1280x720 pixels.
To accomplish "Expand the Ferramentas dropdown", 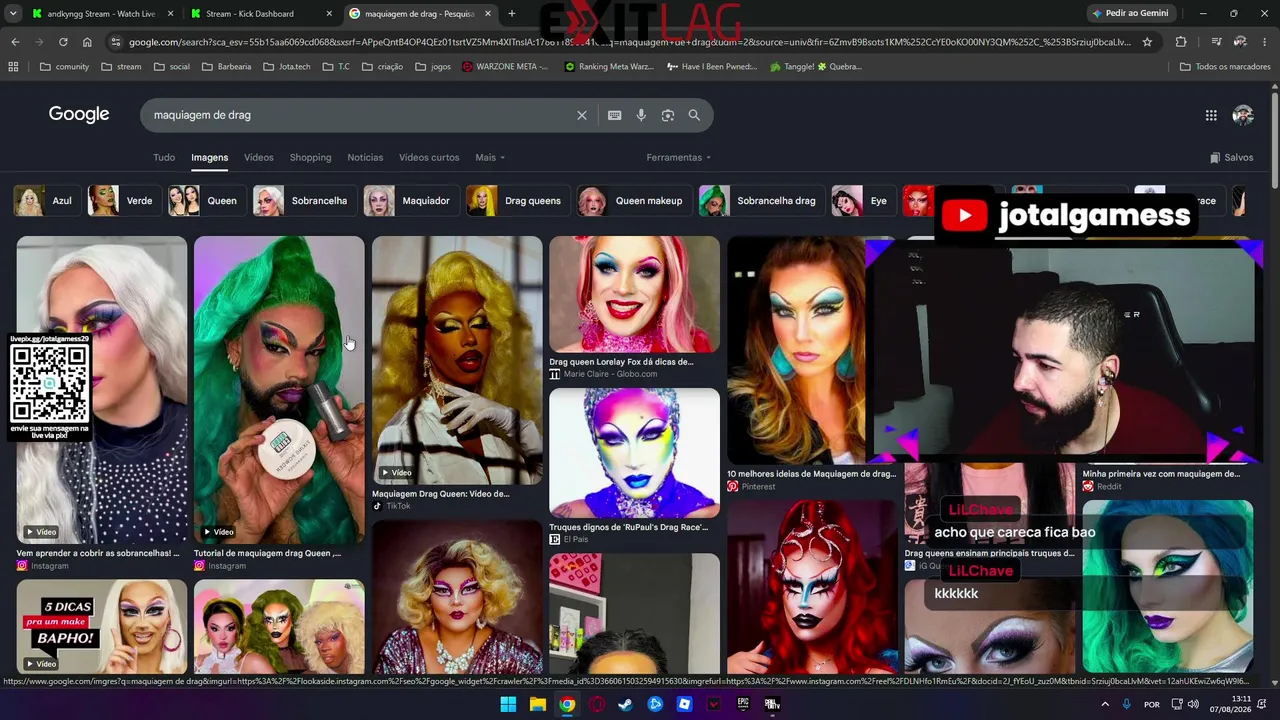I will pos(679,157).
